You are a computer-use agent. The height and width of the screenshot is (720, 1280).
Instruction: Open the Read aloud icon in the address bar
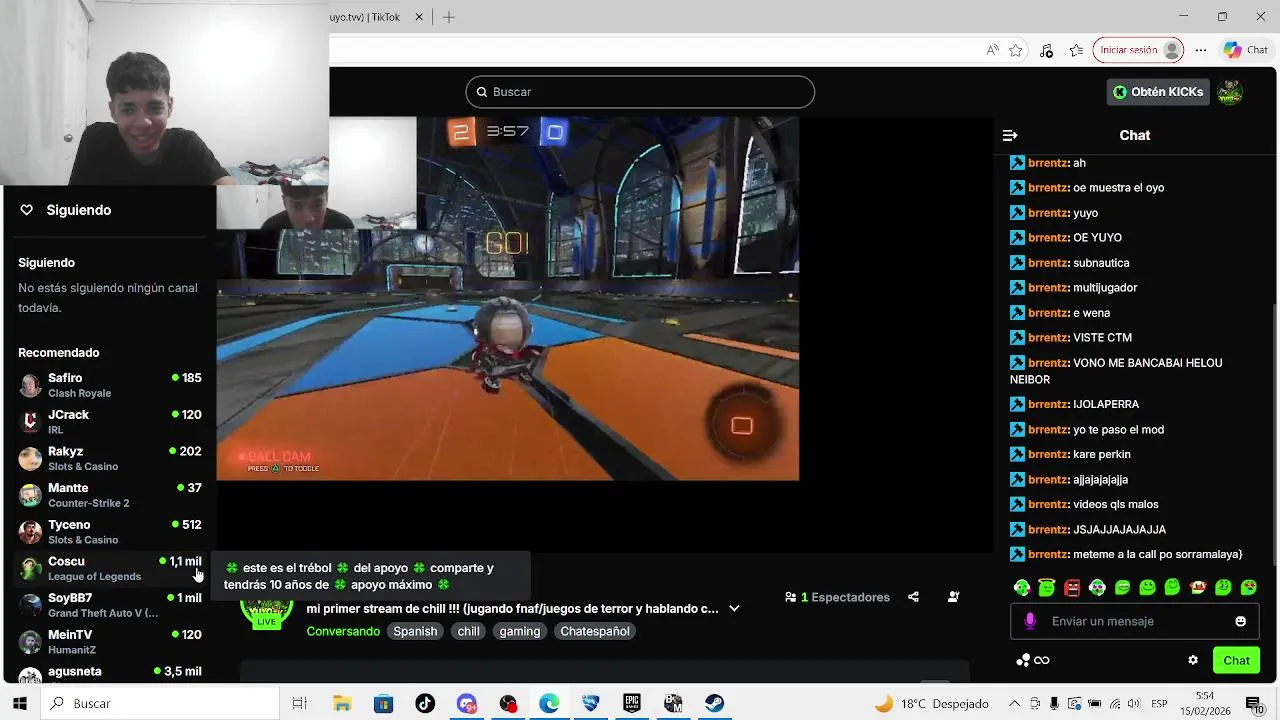coord(992,50)
